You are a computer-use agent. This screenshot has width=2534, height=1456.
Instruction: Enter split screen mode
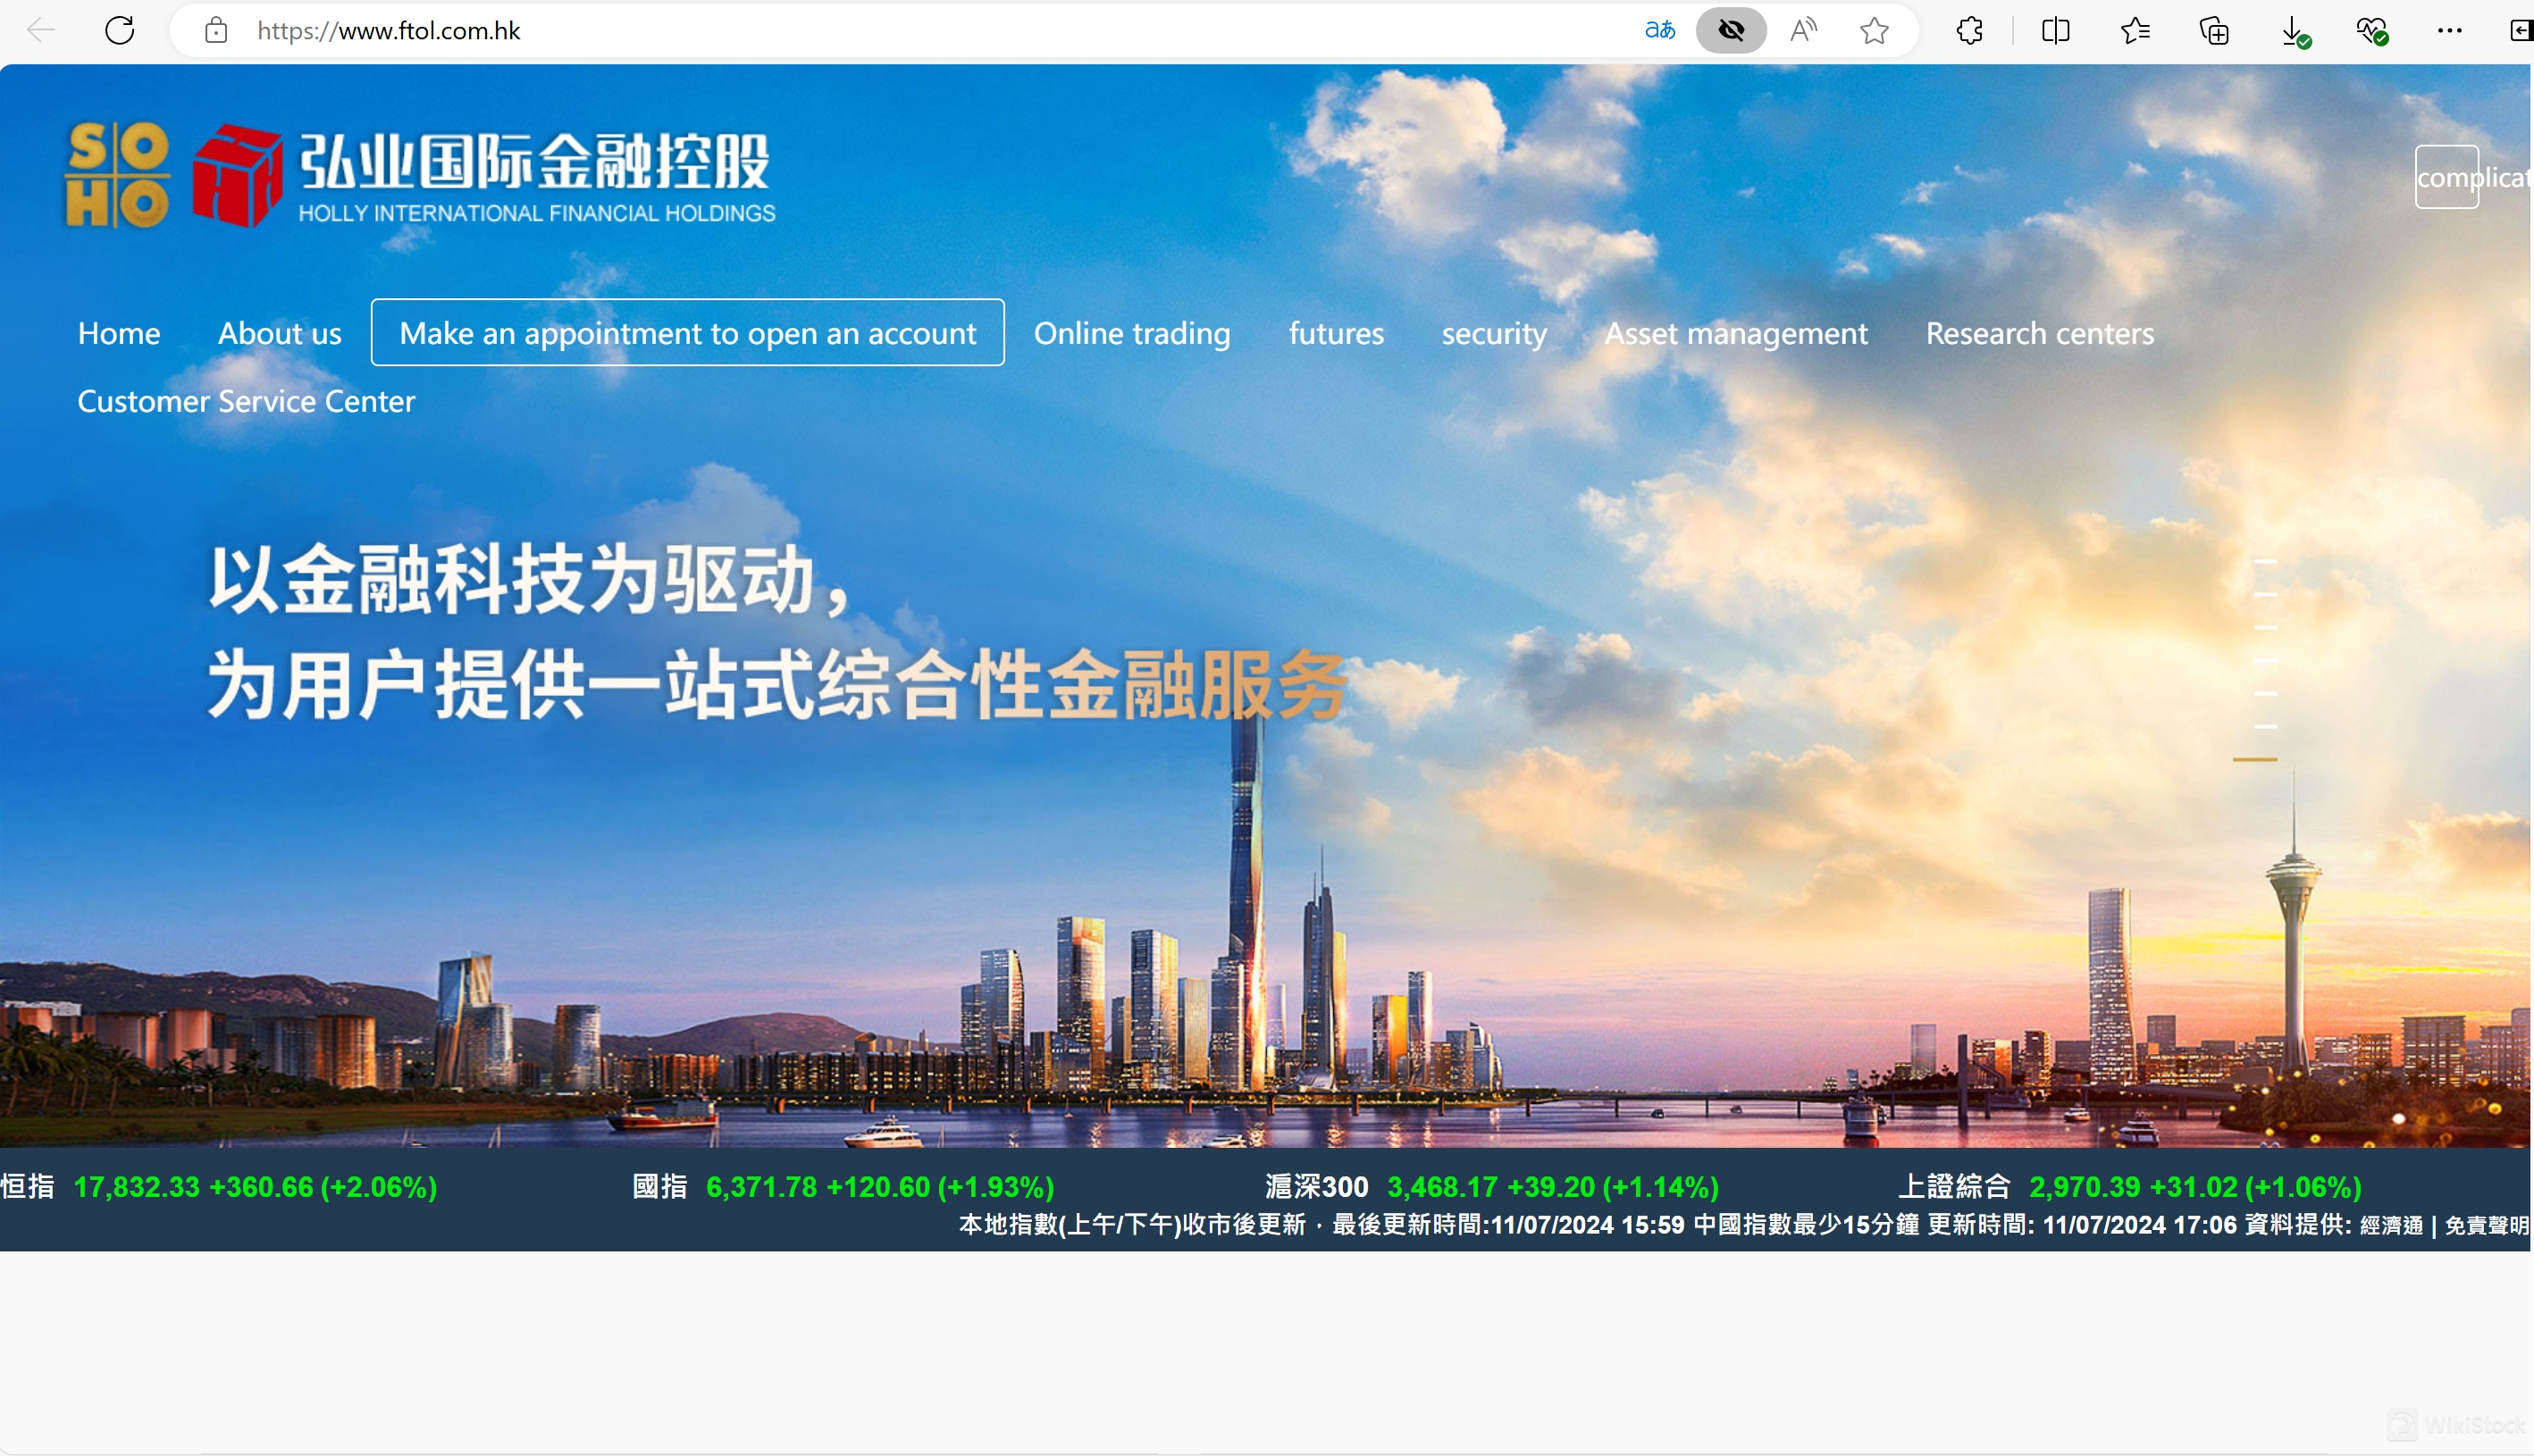click(x=2055, y=30)
